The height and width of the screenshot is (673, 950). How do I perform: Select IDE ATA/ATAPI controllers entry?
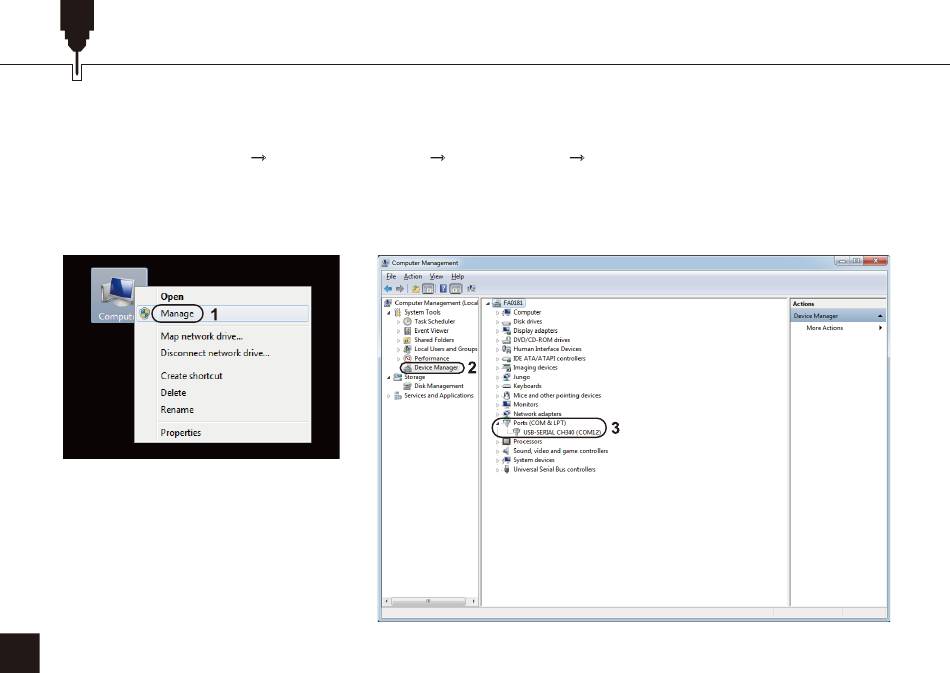click(549, 359)
